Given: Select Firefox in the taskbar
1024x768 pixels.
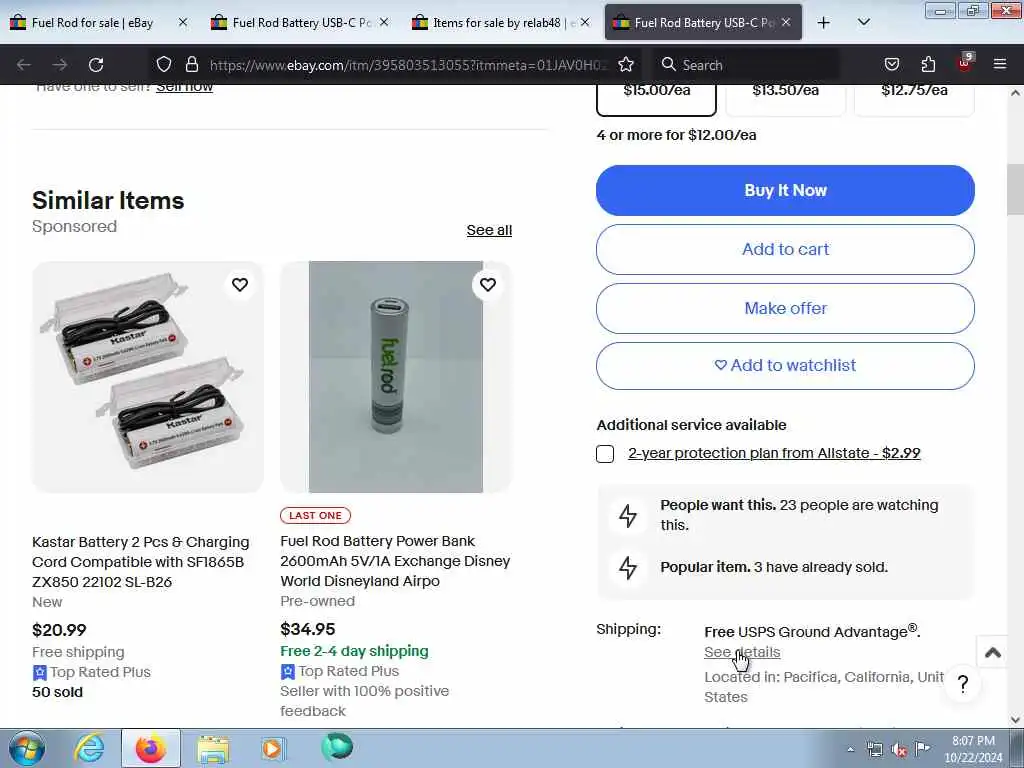Looking at the screenshot, I should pyautogui.click(x=151, y=748).
